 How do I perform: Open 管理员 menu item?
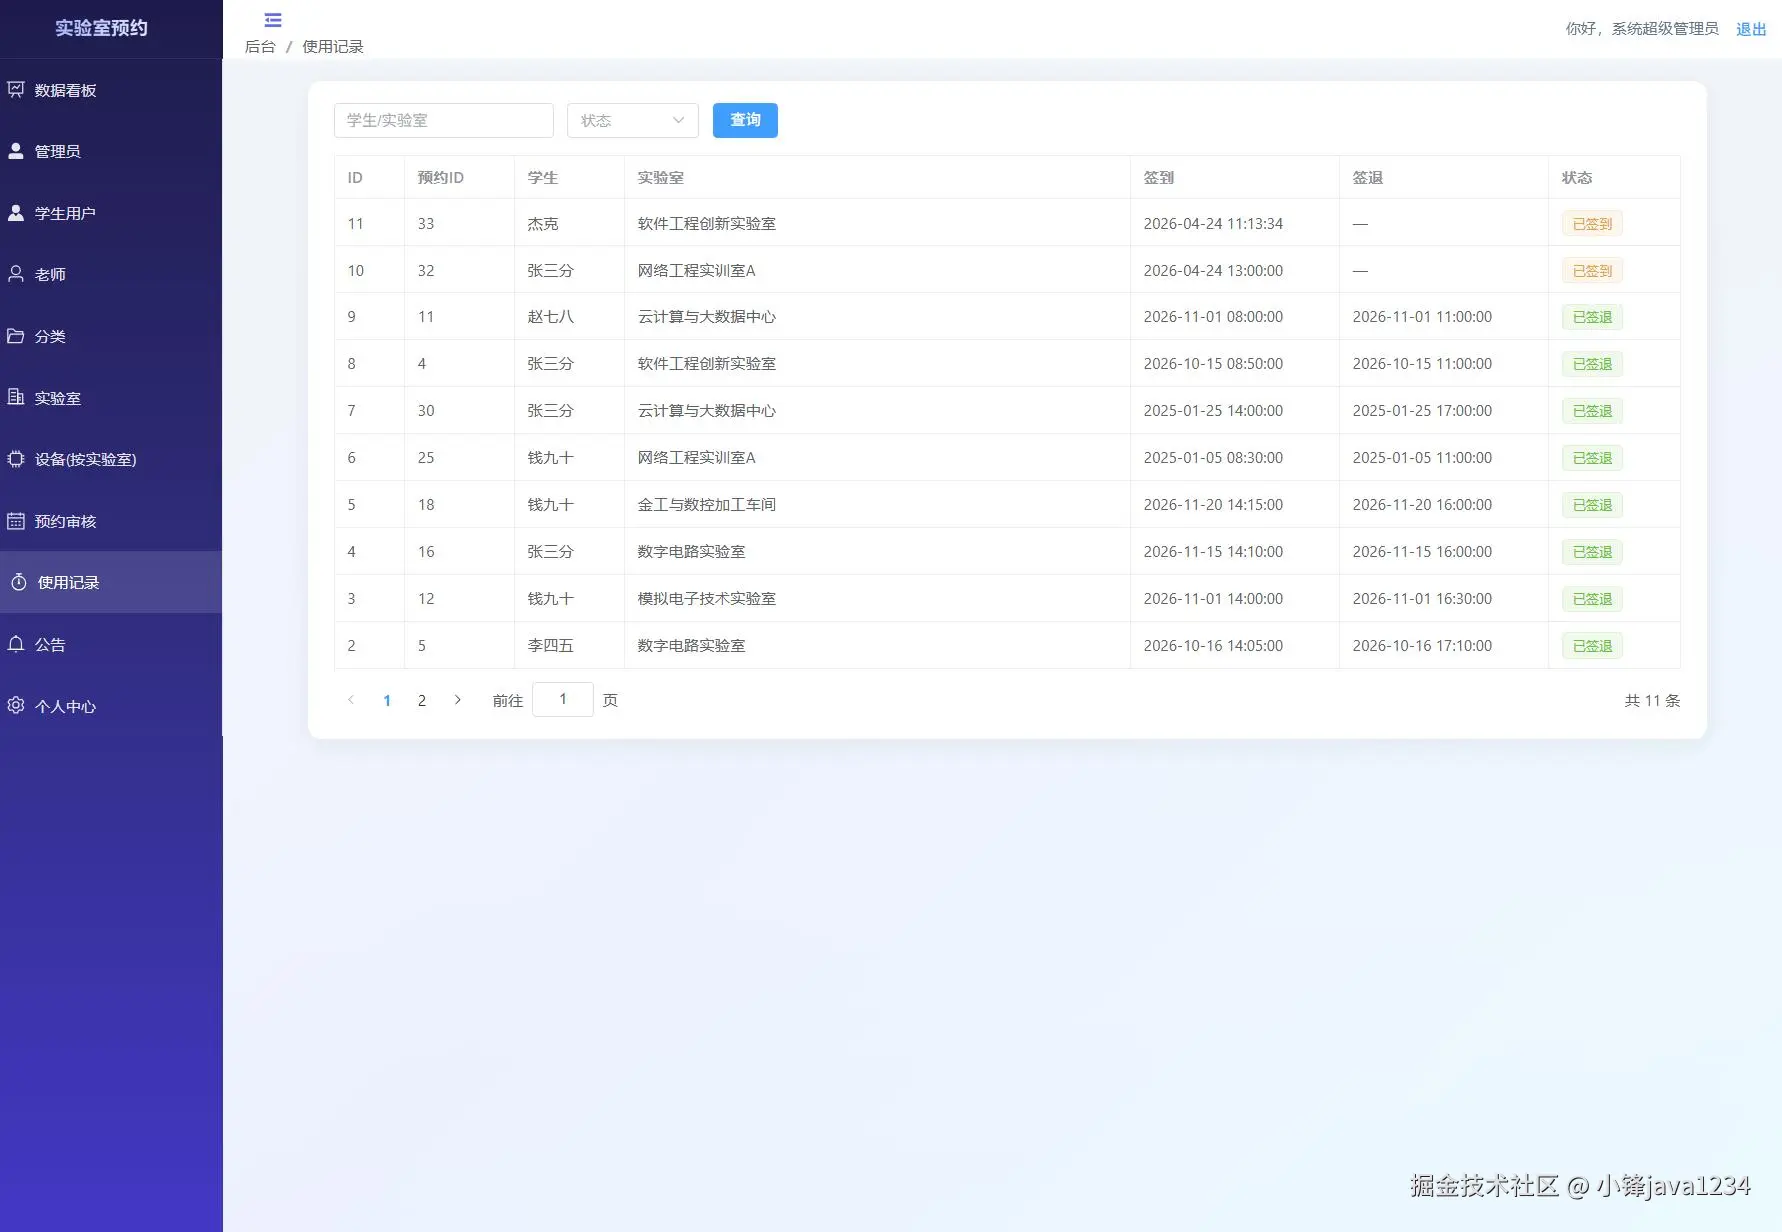coord(111,151)
